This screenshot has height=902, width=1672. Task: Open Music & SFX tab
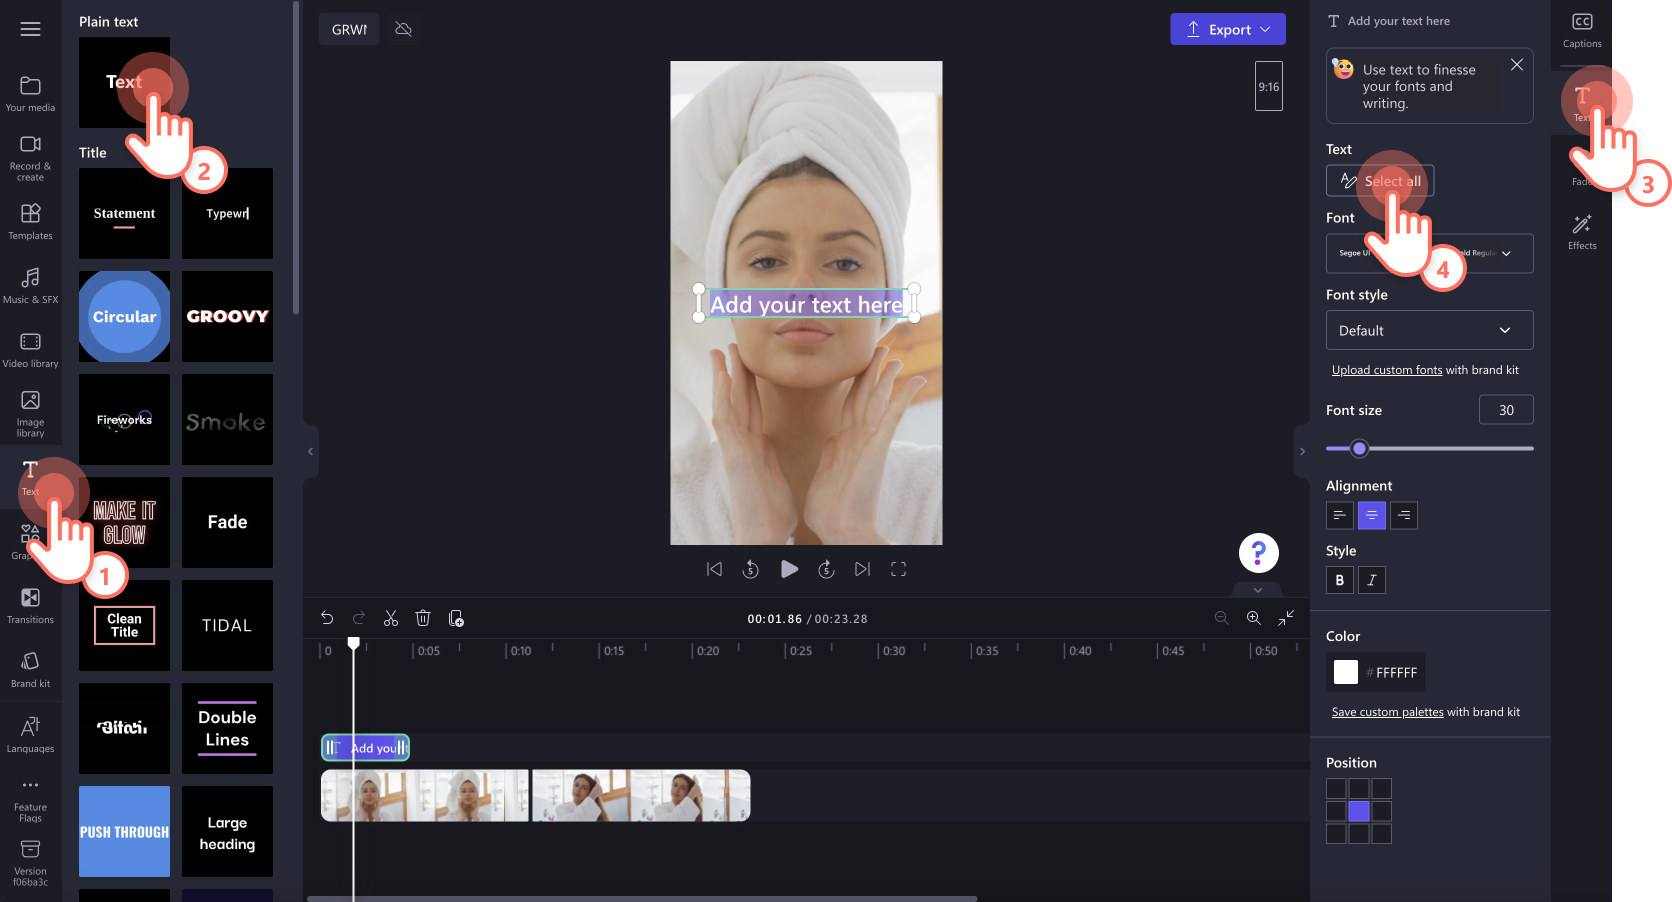(x=30, y=286)
